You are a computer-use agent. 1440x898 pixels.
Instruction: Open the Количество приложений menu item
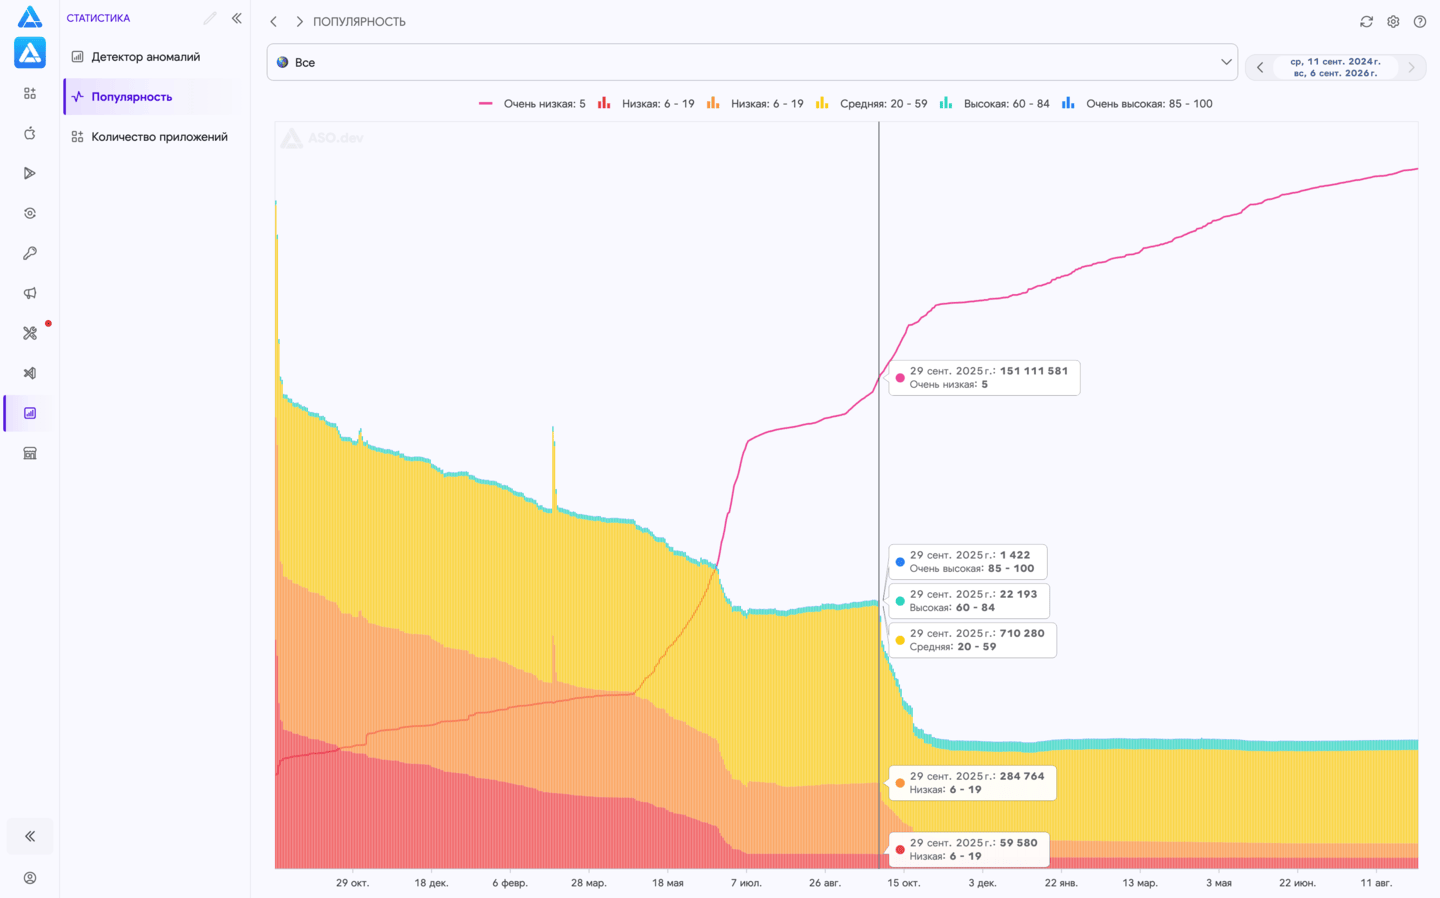(150, 137)
